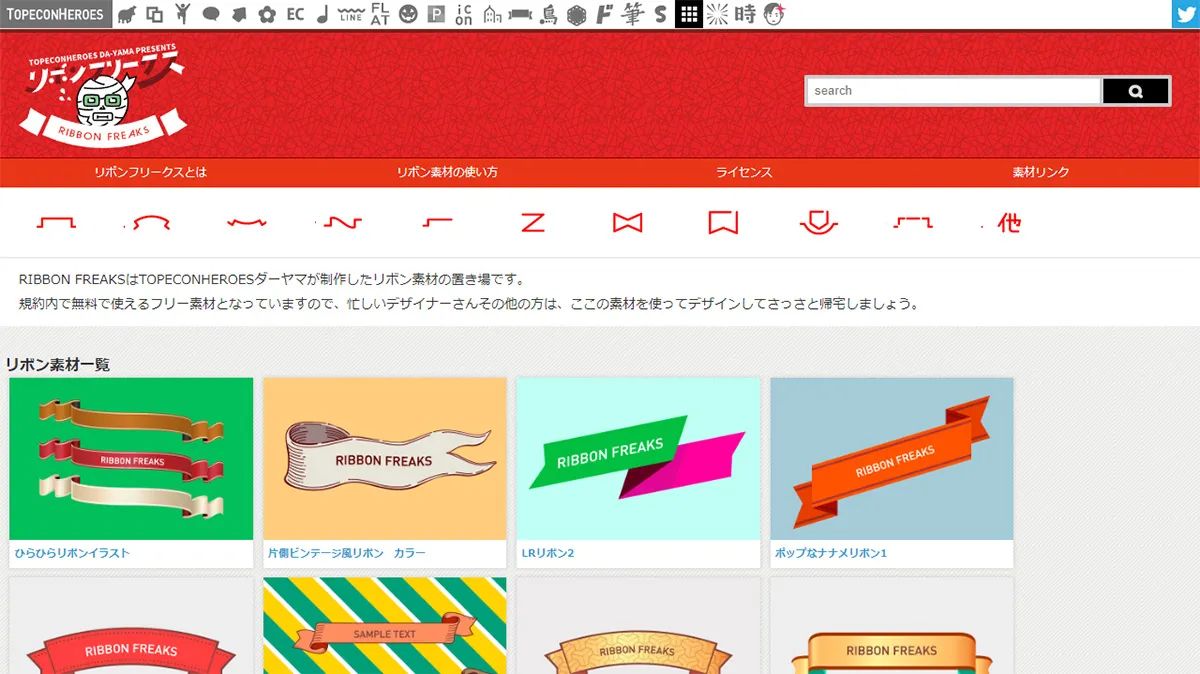This screenshot has width=1200, height=674.
Task: Go to the ライセンス page
Action: (744, 172)
